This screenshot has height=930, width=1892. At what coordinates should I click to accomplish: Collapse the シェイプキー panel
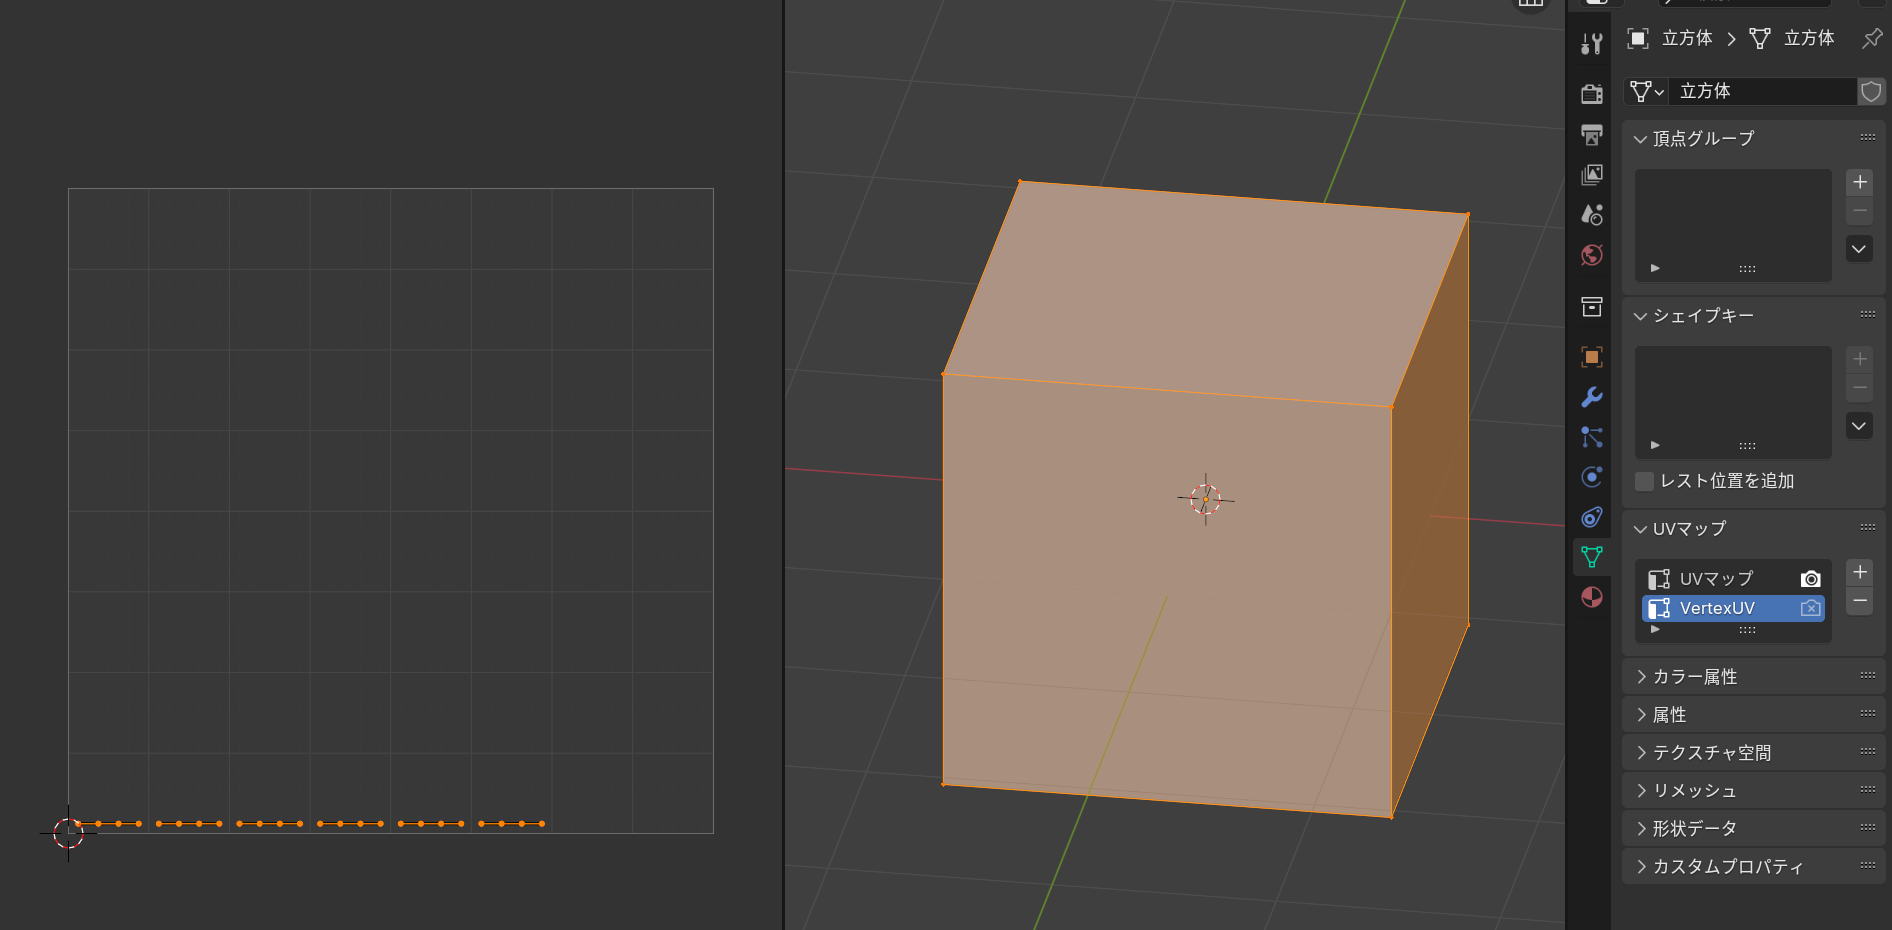coord(1754,315)
